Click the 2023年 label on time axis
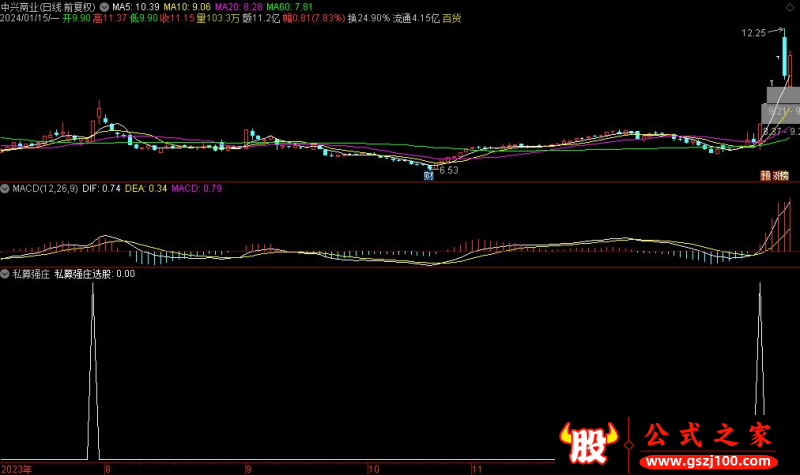The width and height of the screenshot is (800, 475). coord(16,467)
